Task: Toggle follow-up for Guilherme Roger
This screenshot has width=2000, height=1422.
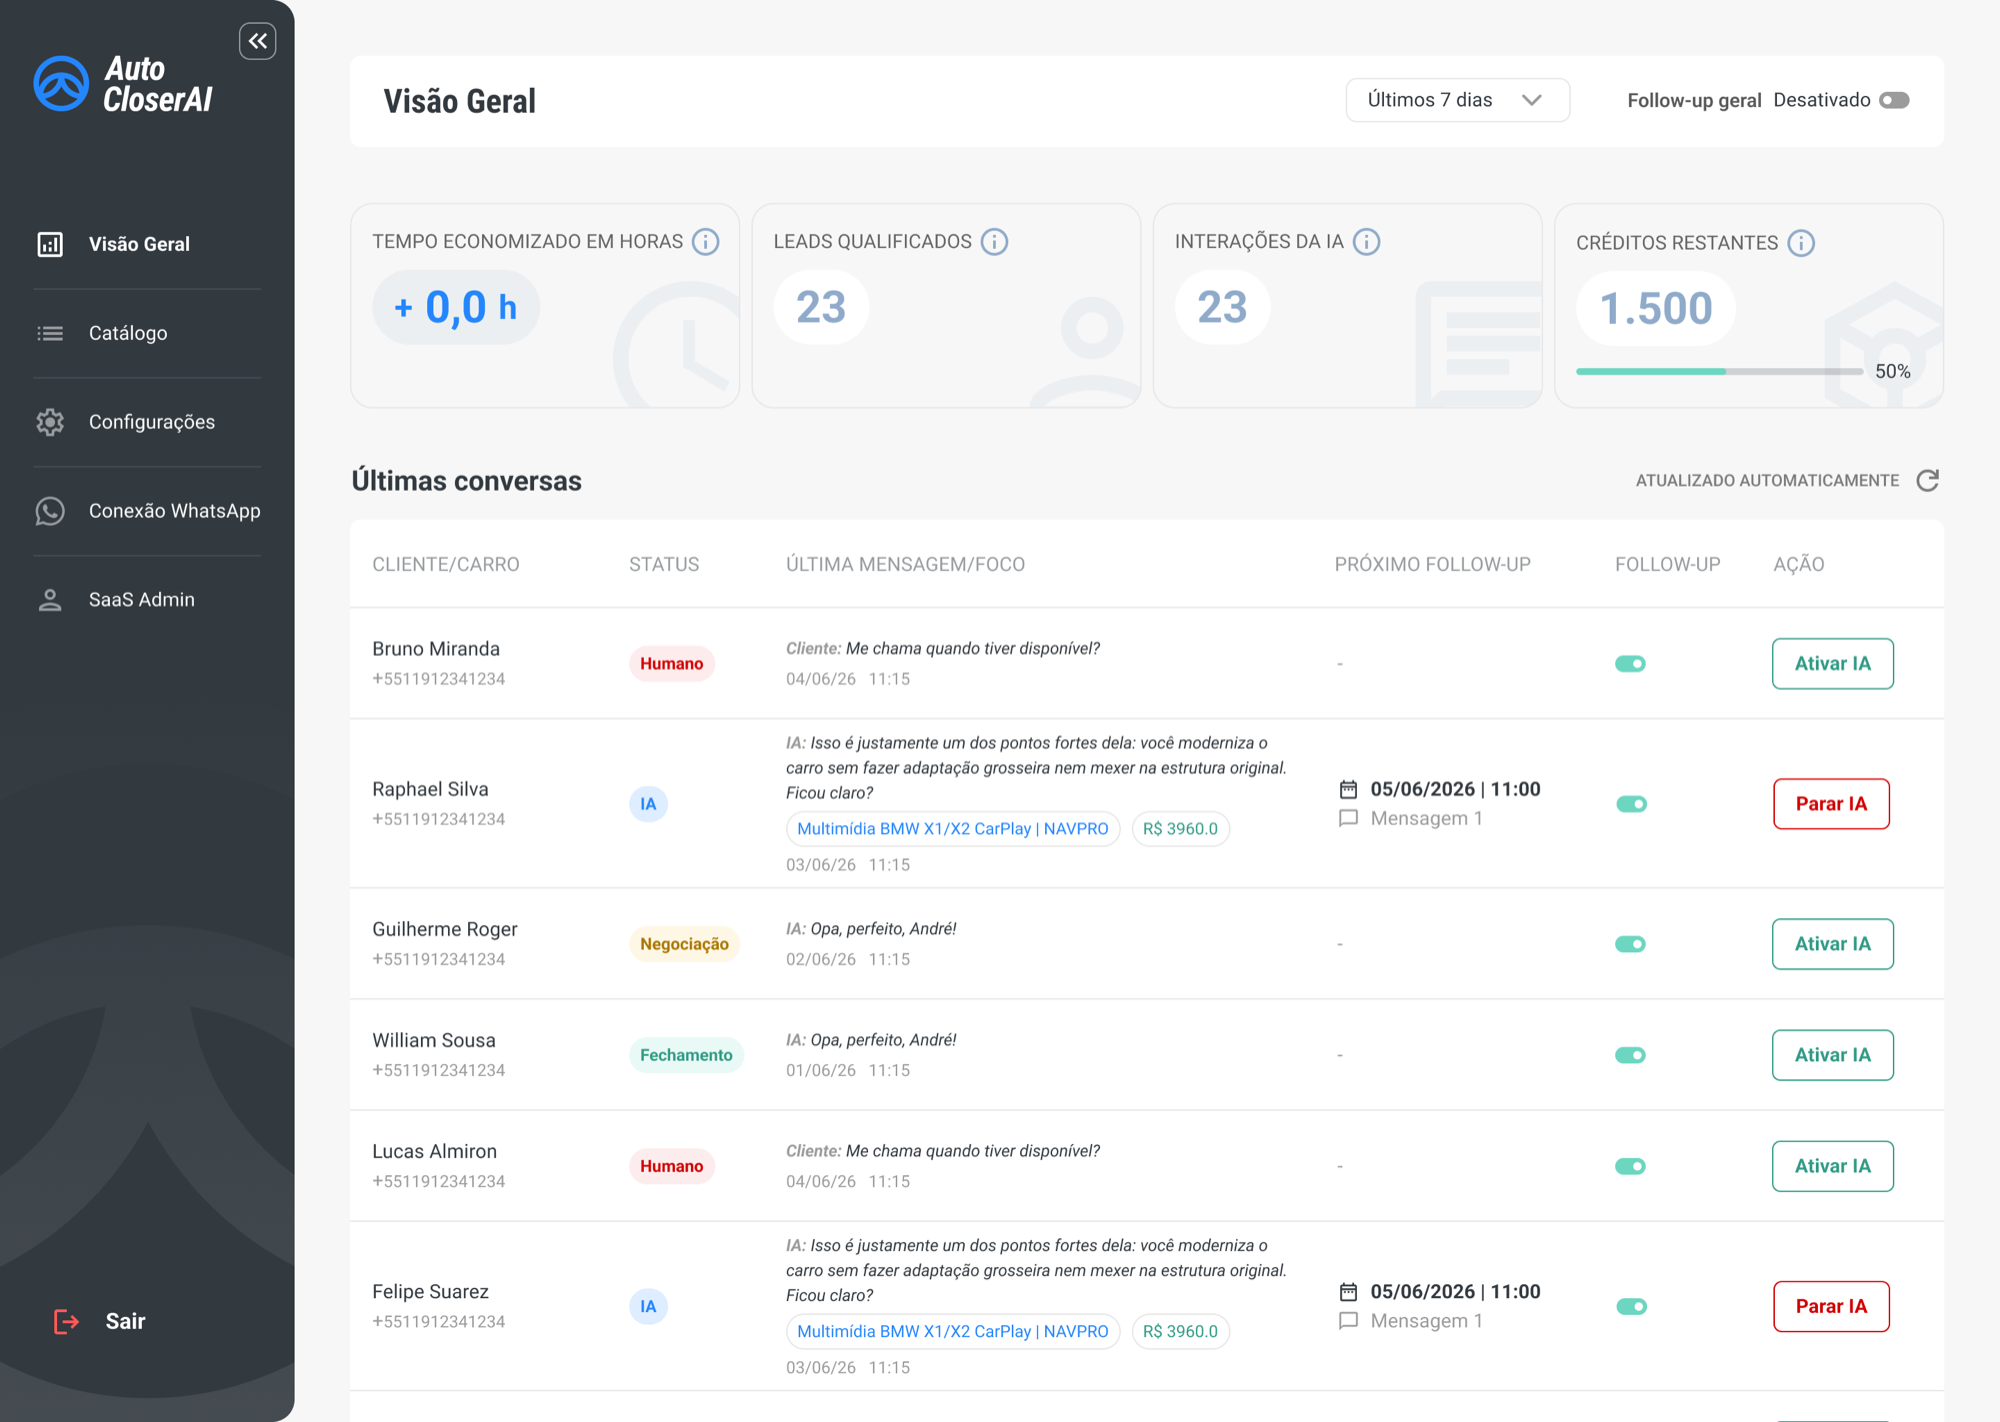Action: tap(1630, 944)
